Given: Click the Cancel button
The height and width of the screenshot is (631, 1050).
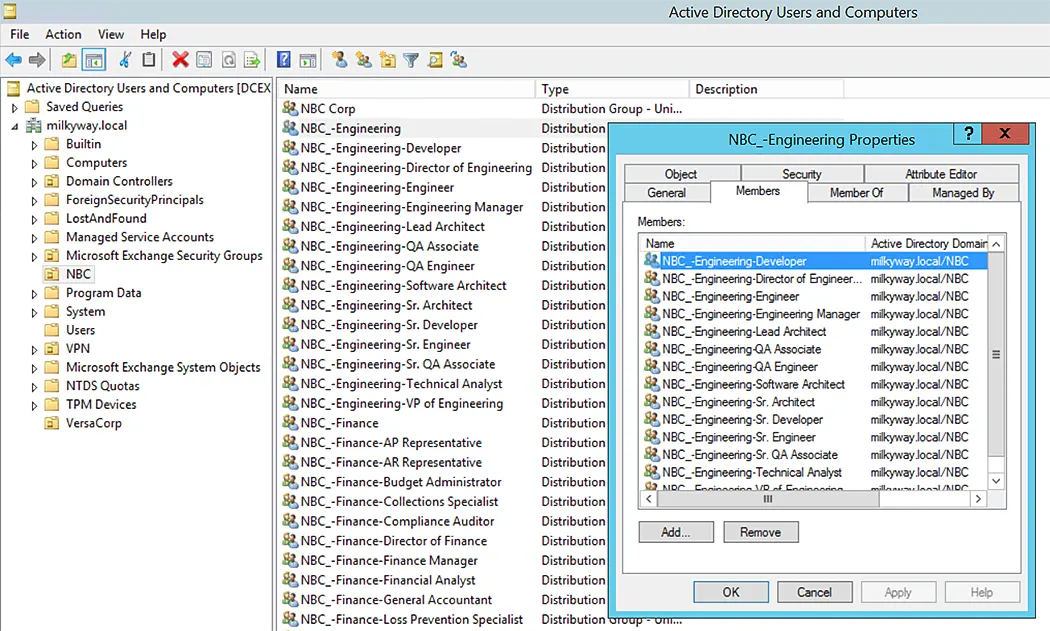Looking at the screenshot, I should pos(814,592).
